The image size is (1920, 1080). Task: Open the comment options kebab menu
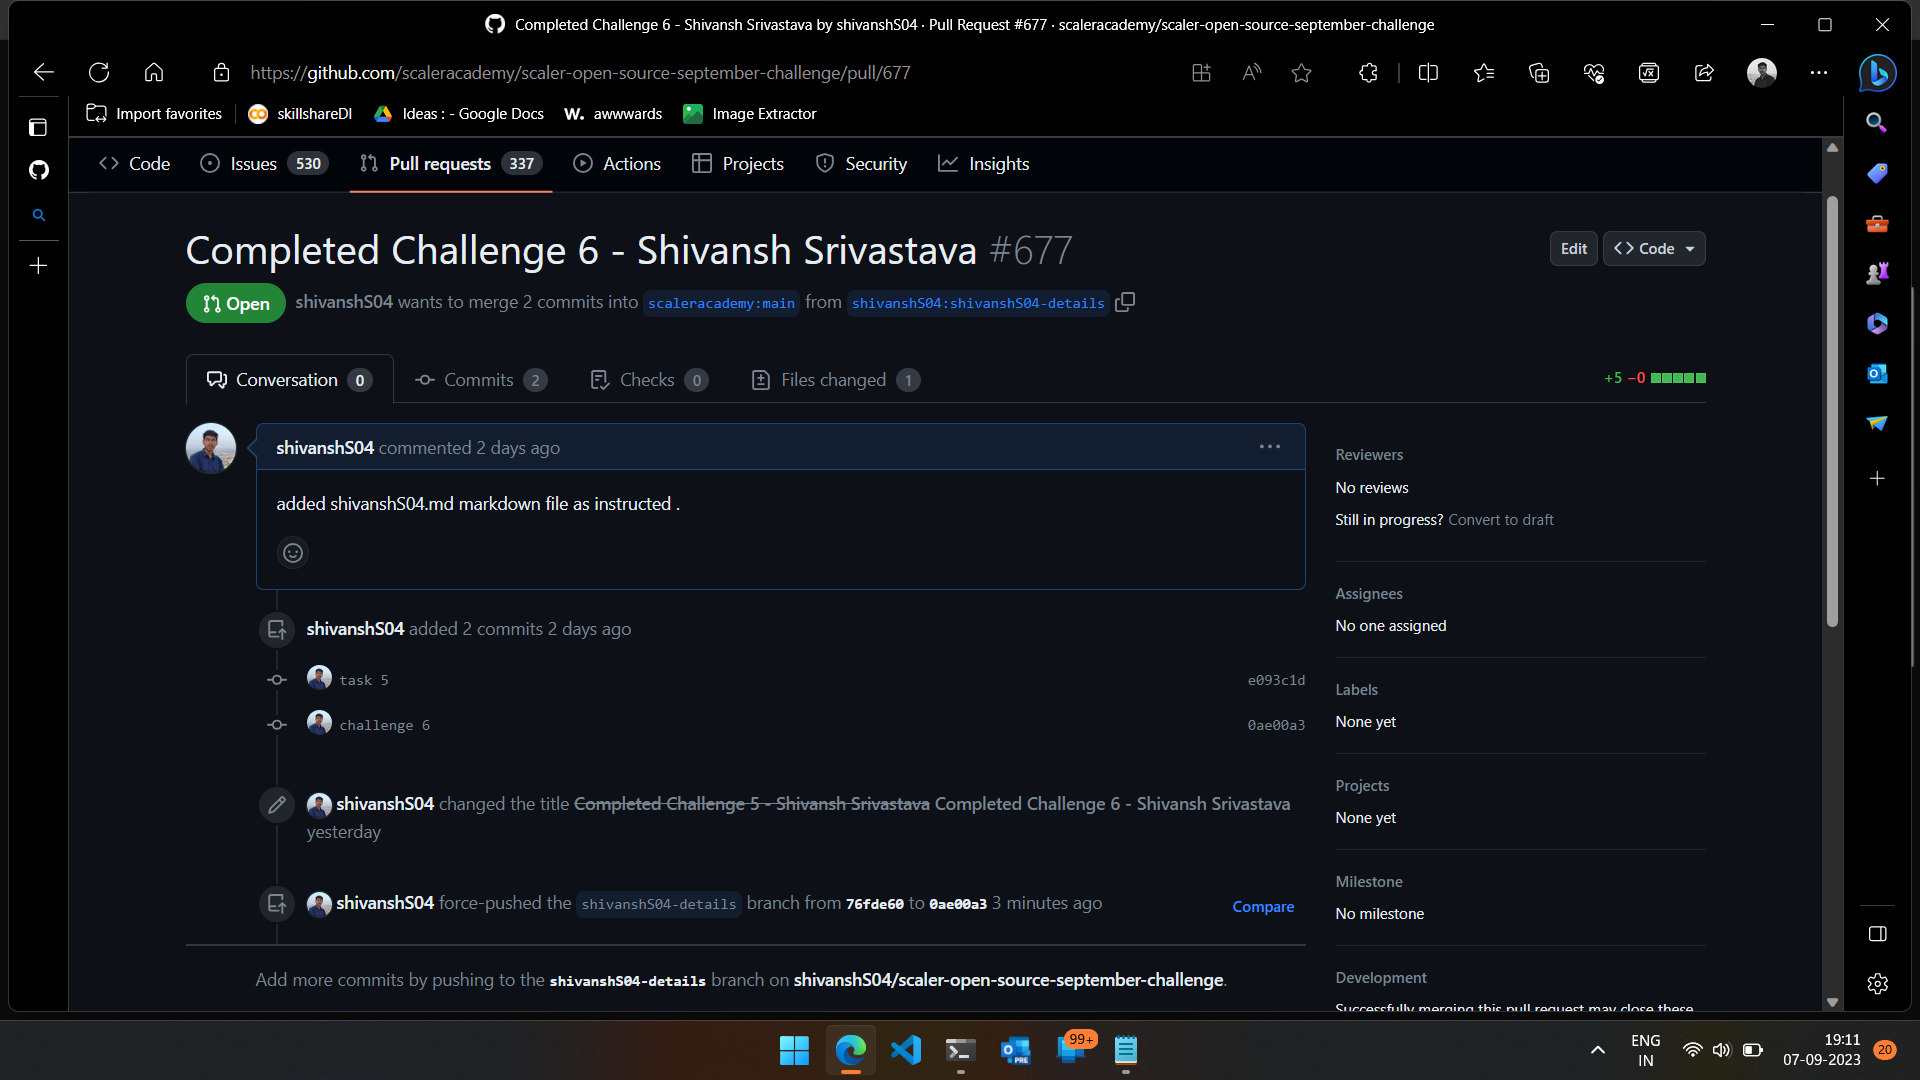(x=1270, y=446)
